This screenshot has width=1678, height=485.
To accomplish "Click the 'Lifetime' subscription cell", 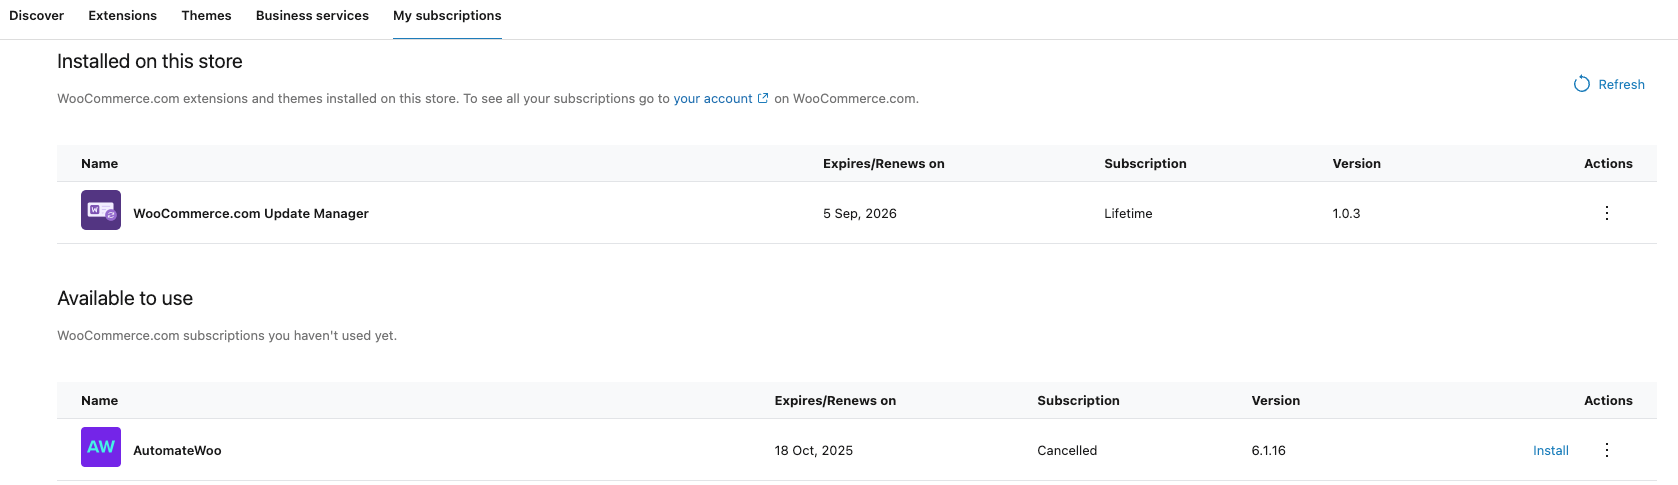I will tap(1128, 213).
